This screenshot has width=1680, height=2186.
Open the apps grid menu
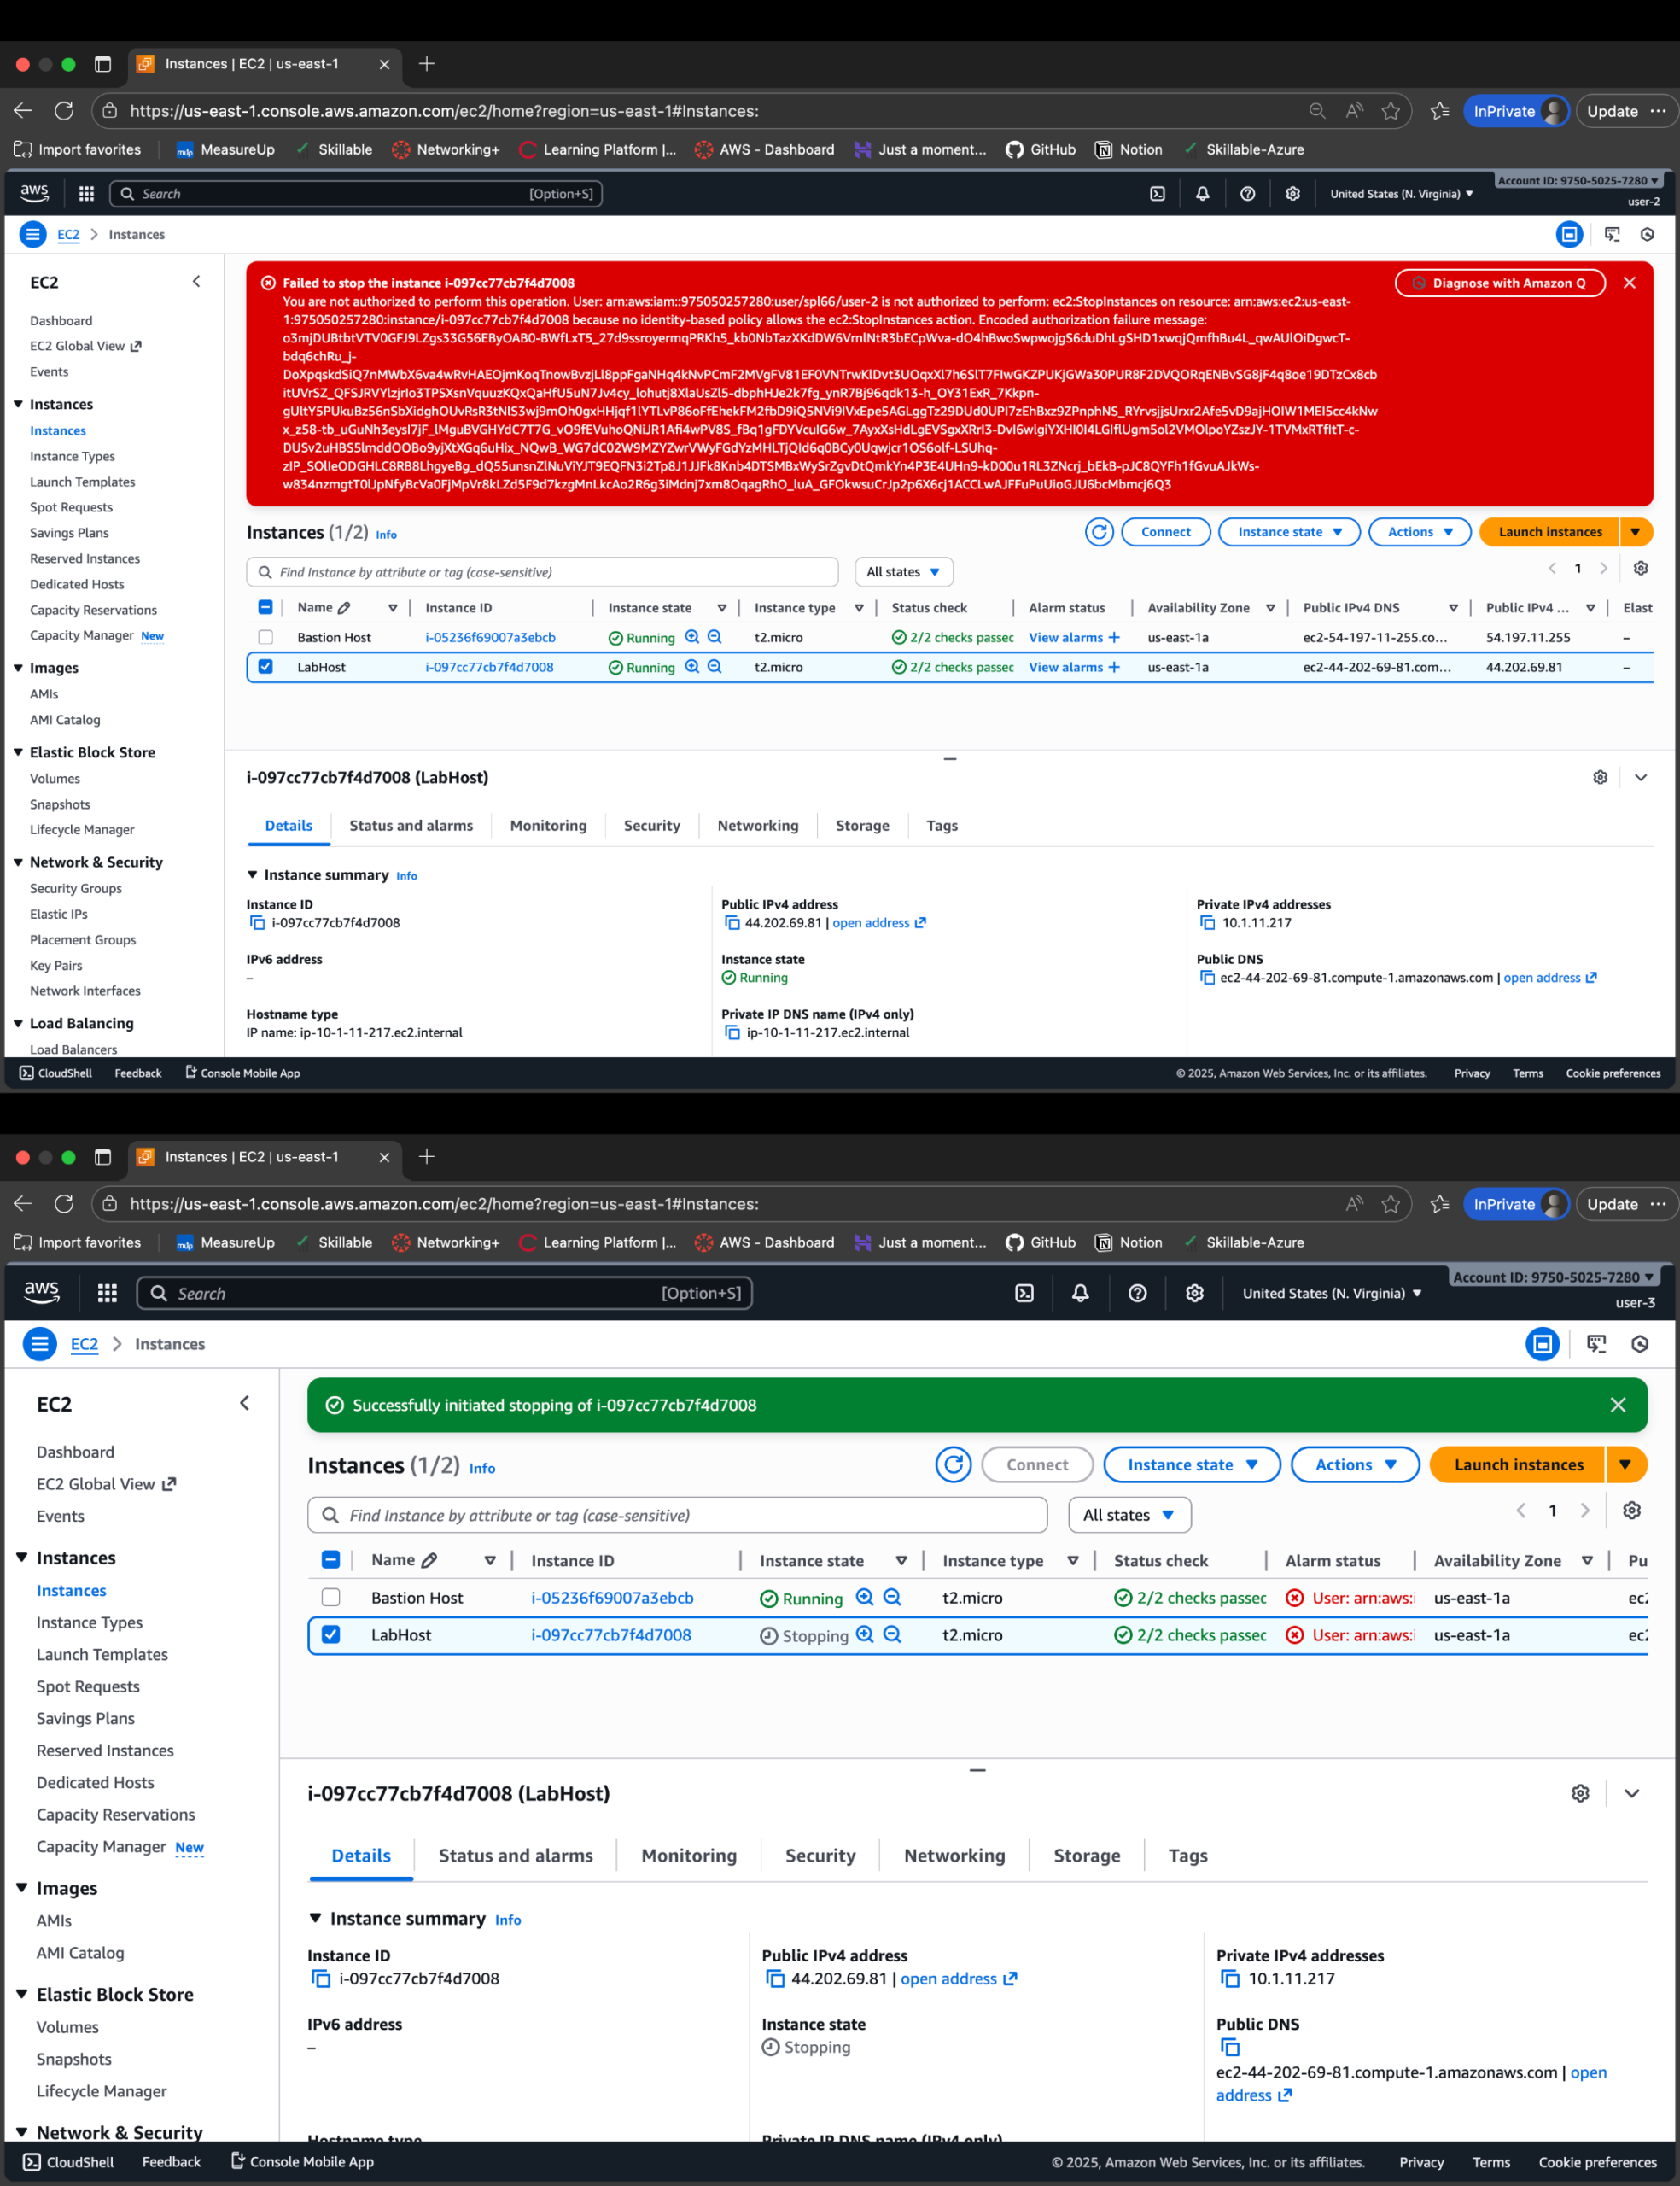coord(87,193)
